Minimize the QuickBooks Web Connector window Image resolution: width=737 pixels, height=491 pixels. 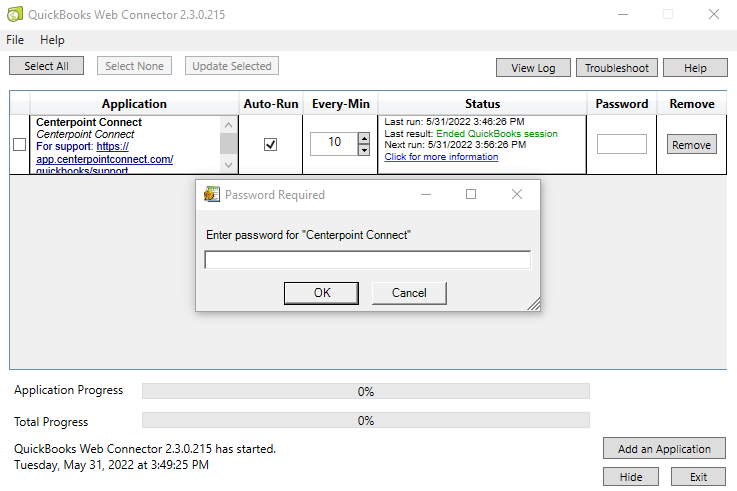623,15
